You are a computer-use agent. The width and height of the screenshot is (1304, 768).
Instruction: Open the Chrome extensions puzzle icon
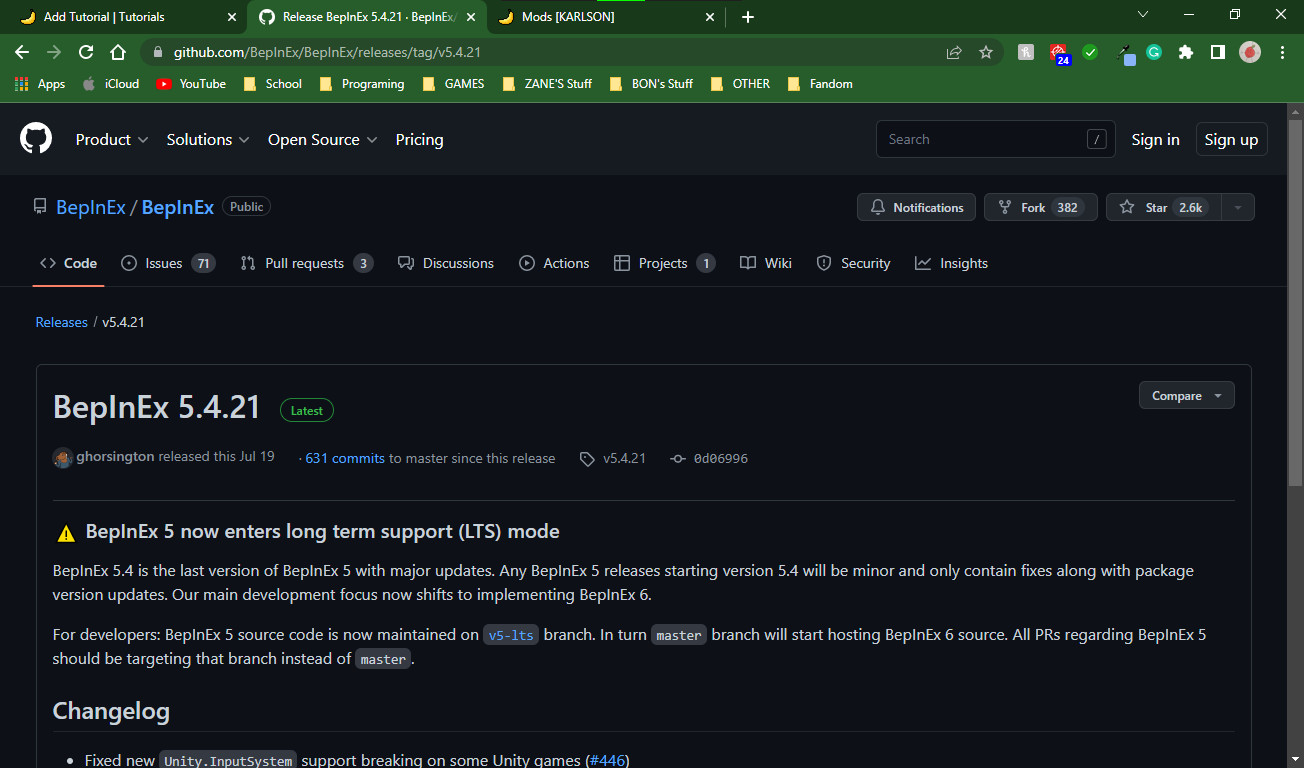[1186, 52]
